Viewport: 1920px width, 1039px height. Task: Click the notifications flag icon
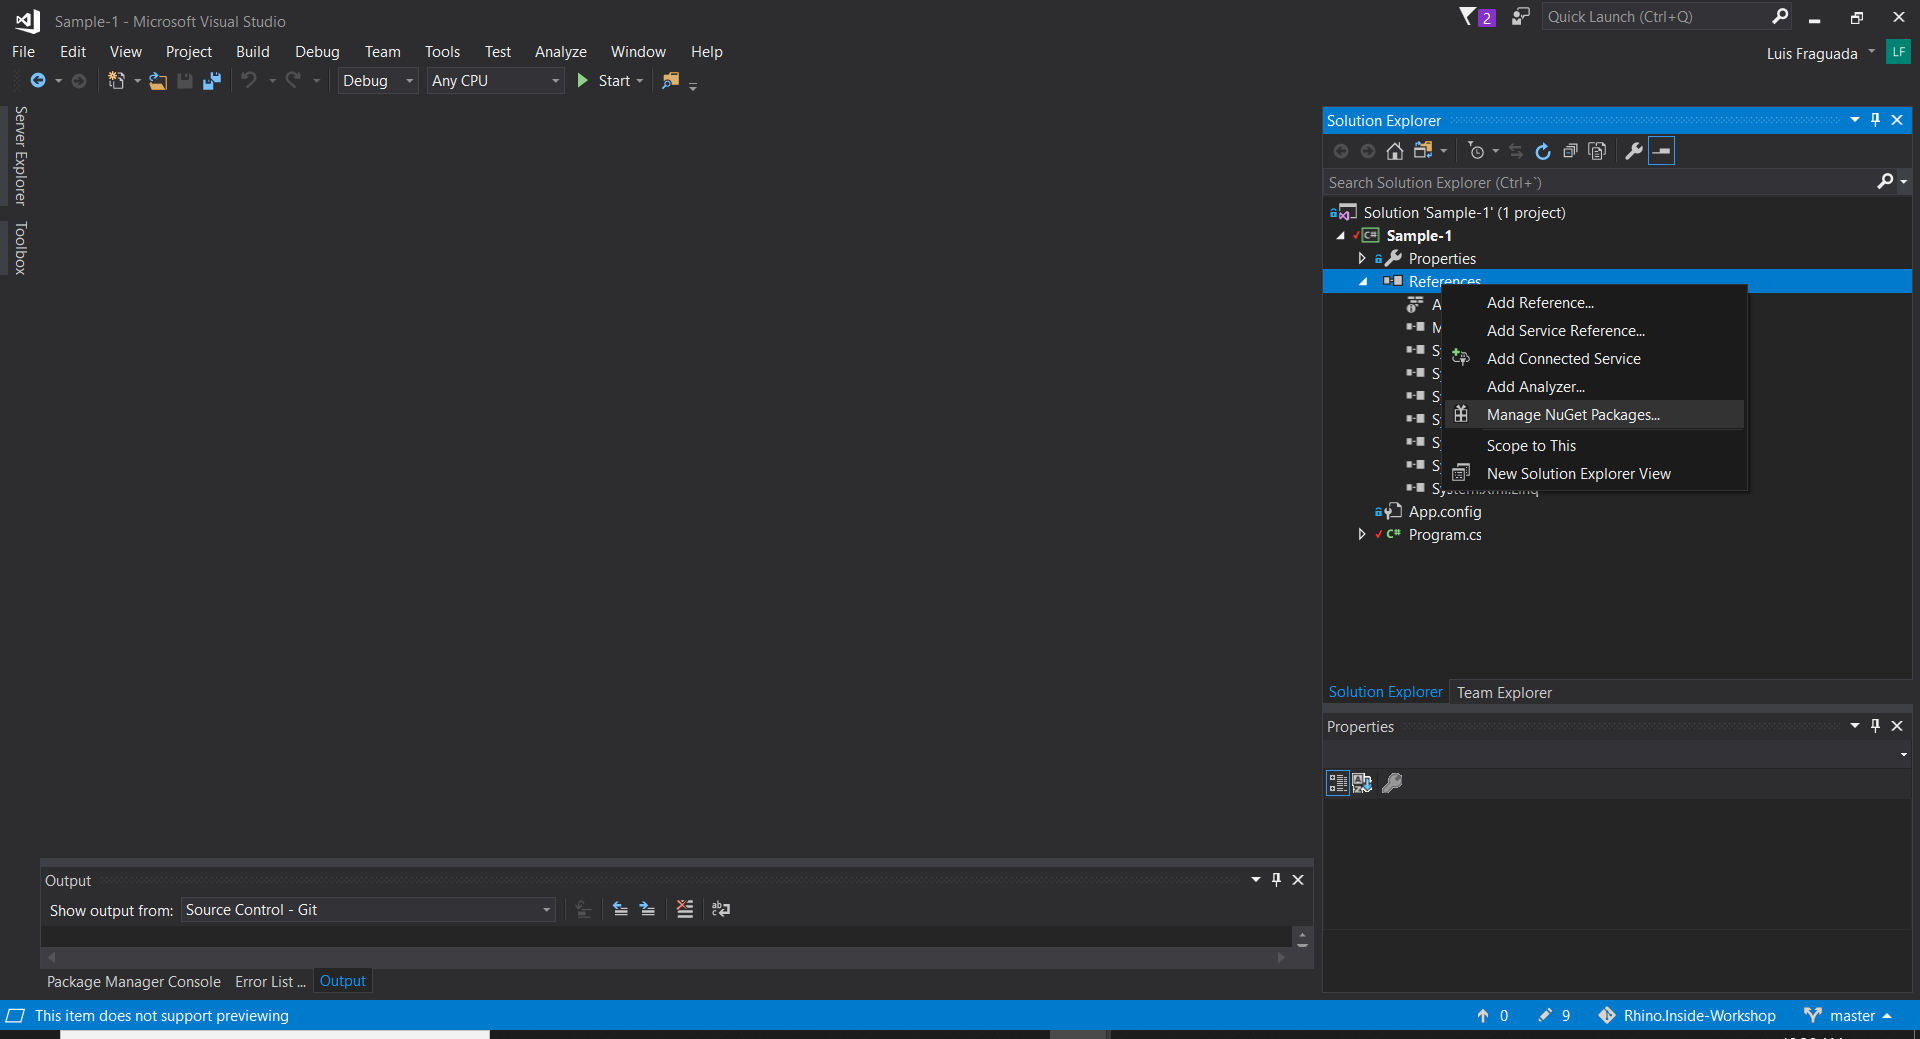(1468, 16)
